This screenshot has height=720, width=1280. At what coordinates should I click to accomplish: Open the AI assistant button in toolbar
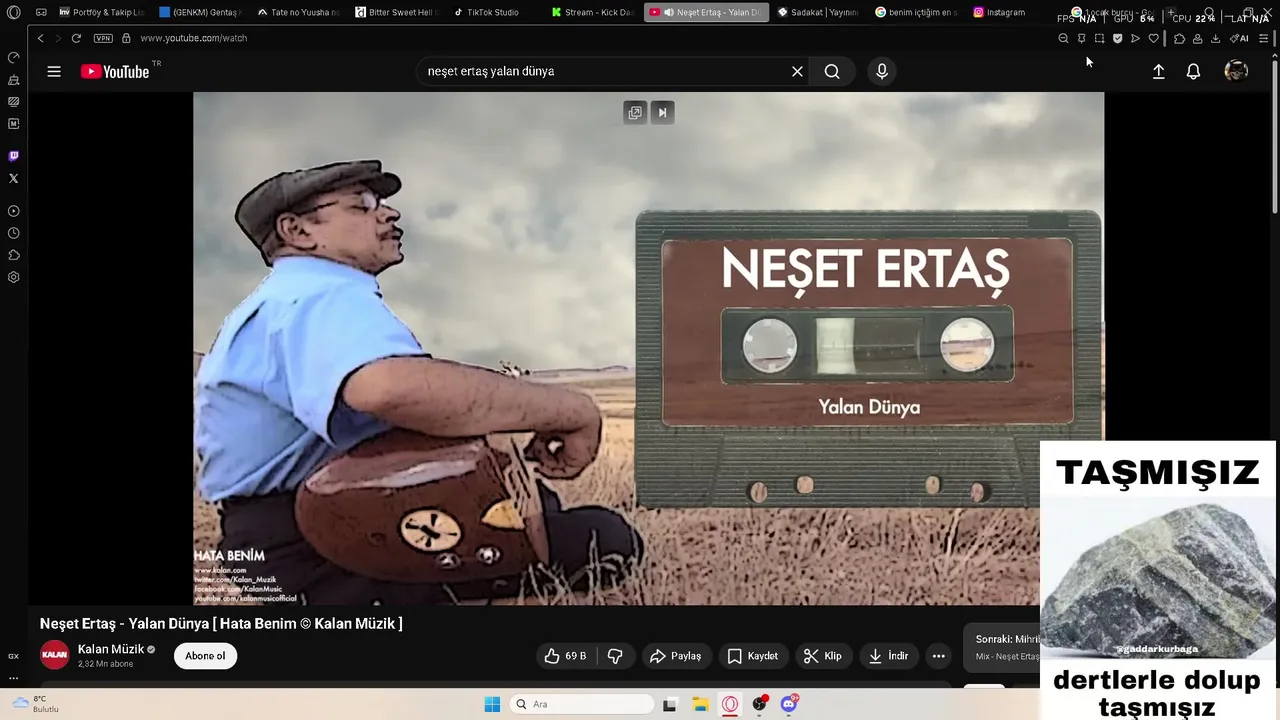click(x=1239, y=38)
